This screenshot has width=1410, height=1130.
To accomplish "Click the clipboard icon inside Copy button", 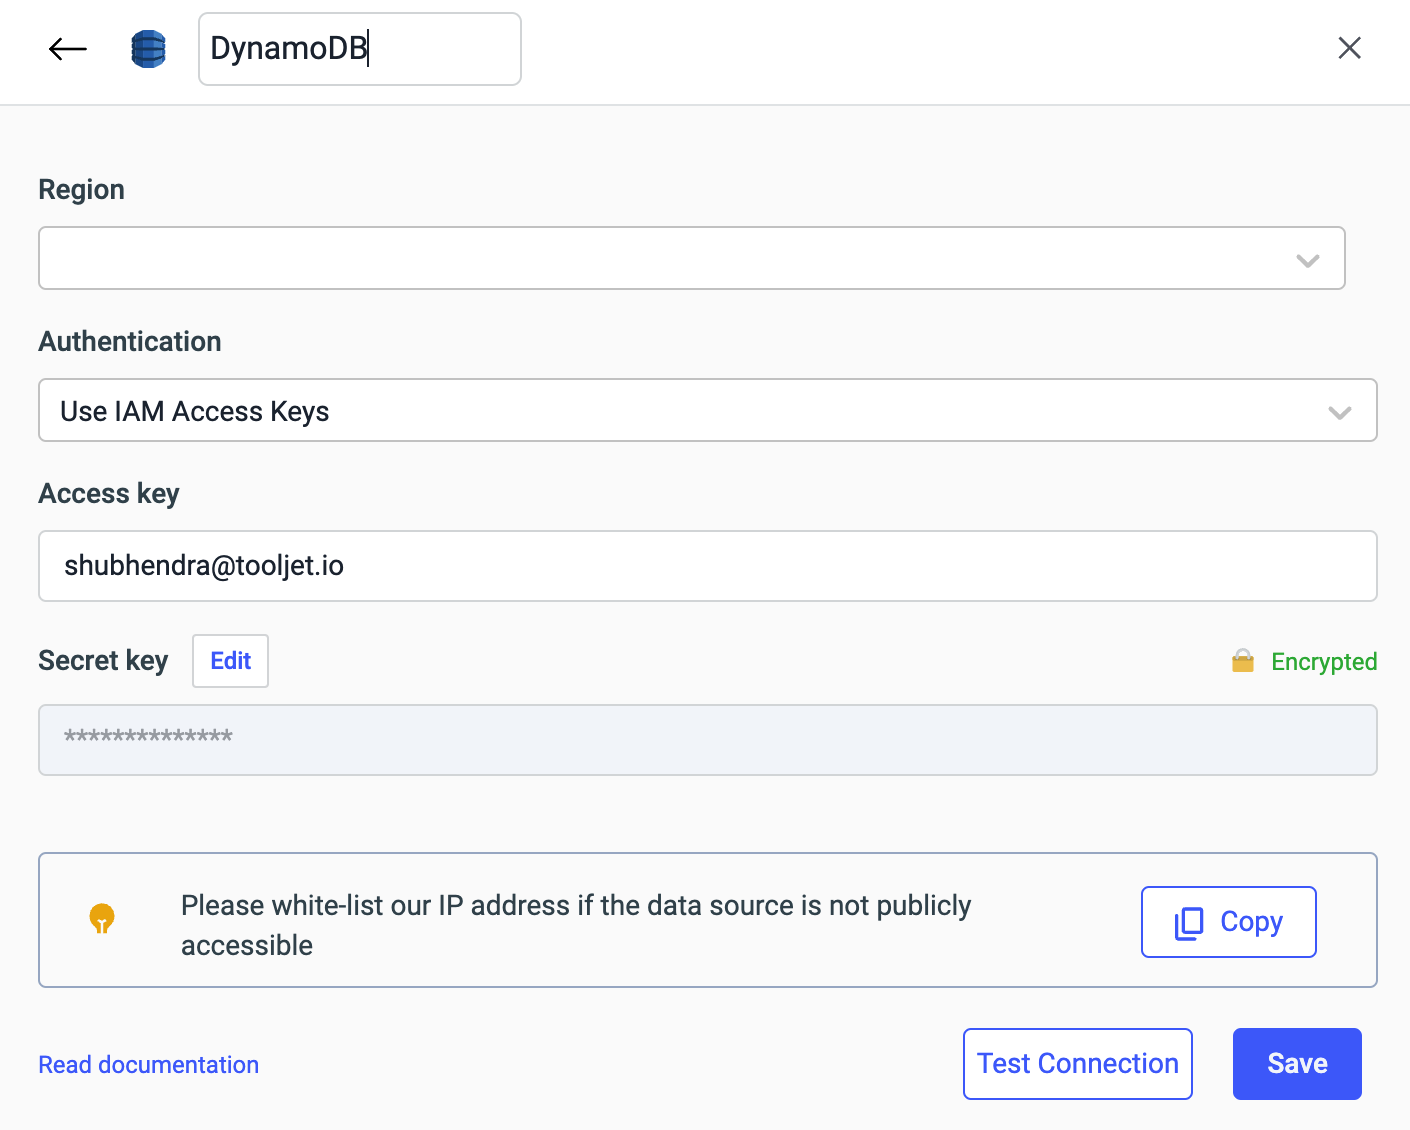I will pos(1189,923).
